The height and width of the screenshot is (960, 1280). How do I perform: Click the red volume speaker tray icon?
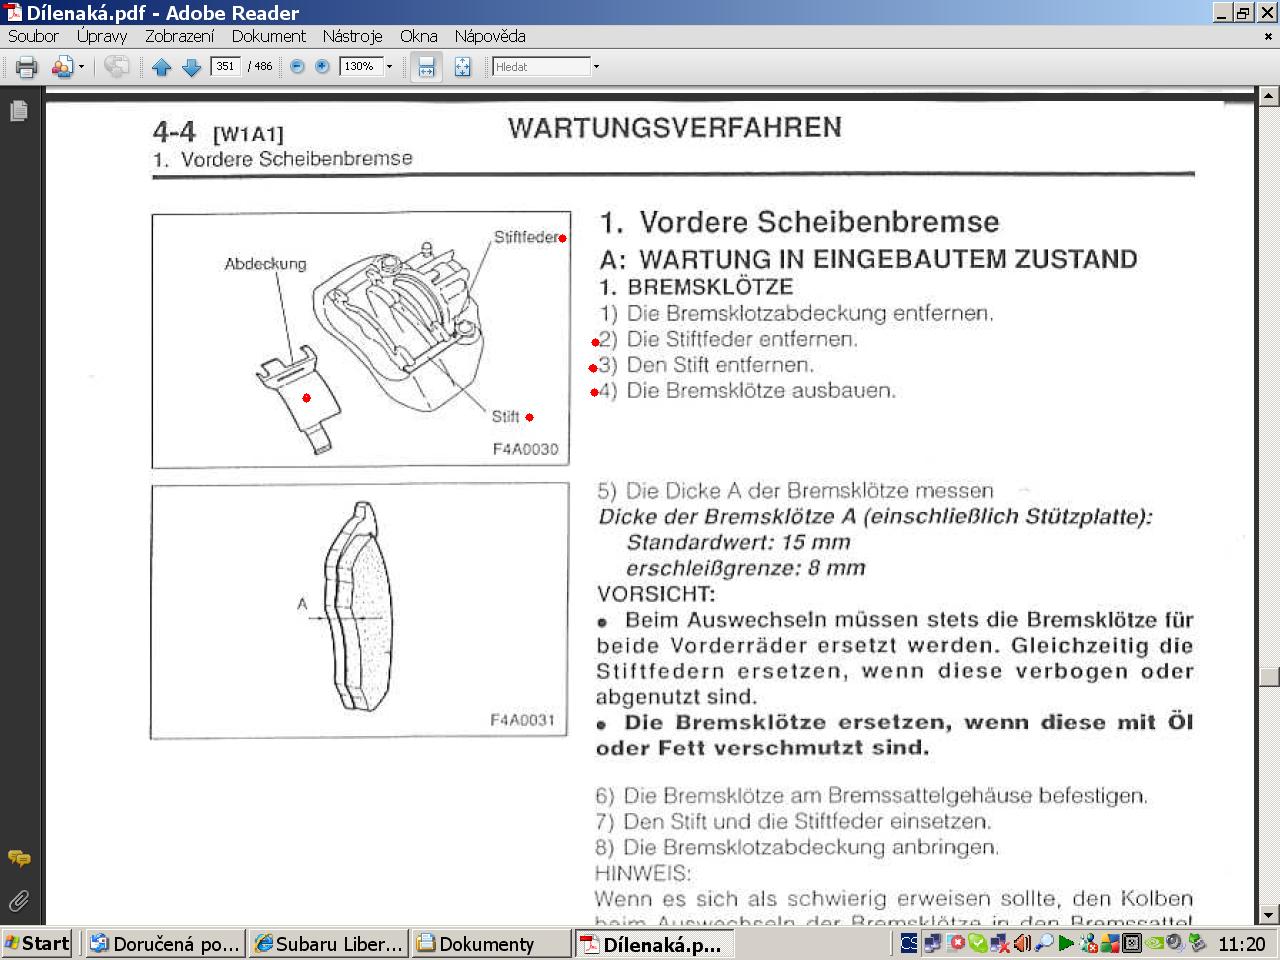(x=1022, y=943)
